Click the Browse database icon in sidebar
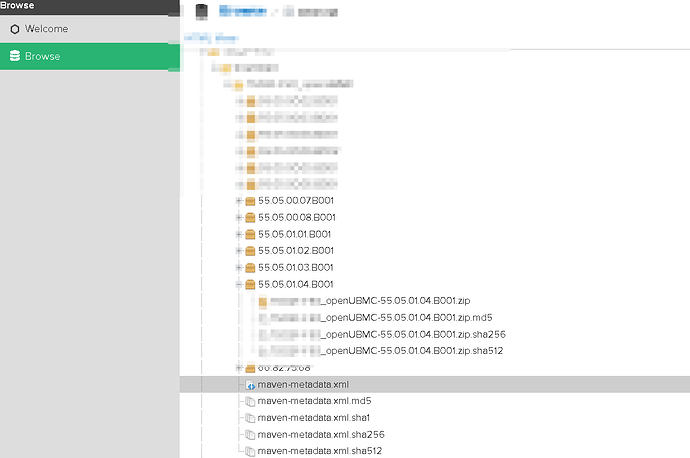Screen dimensions: 690x458 coord(14,56)
